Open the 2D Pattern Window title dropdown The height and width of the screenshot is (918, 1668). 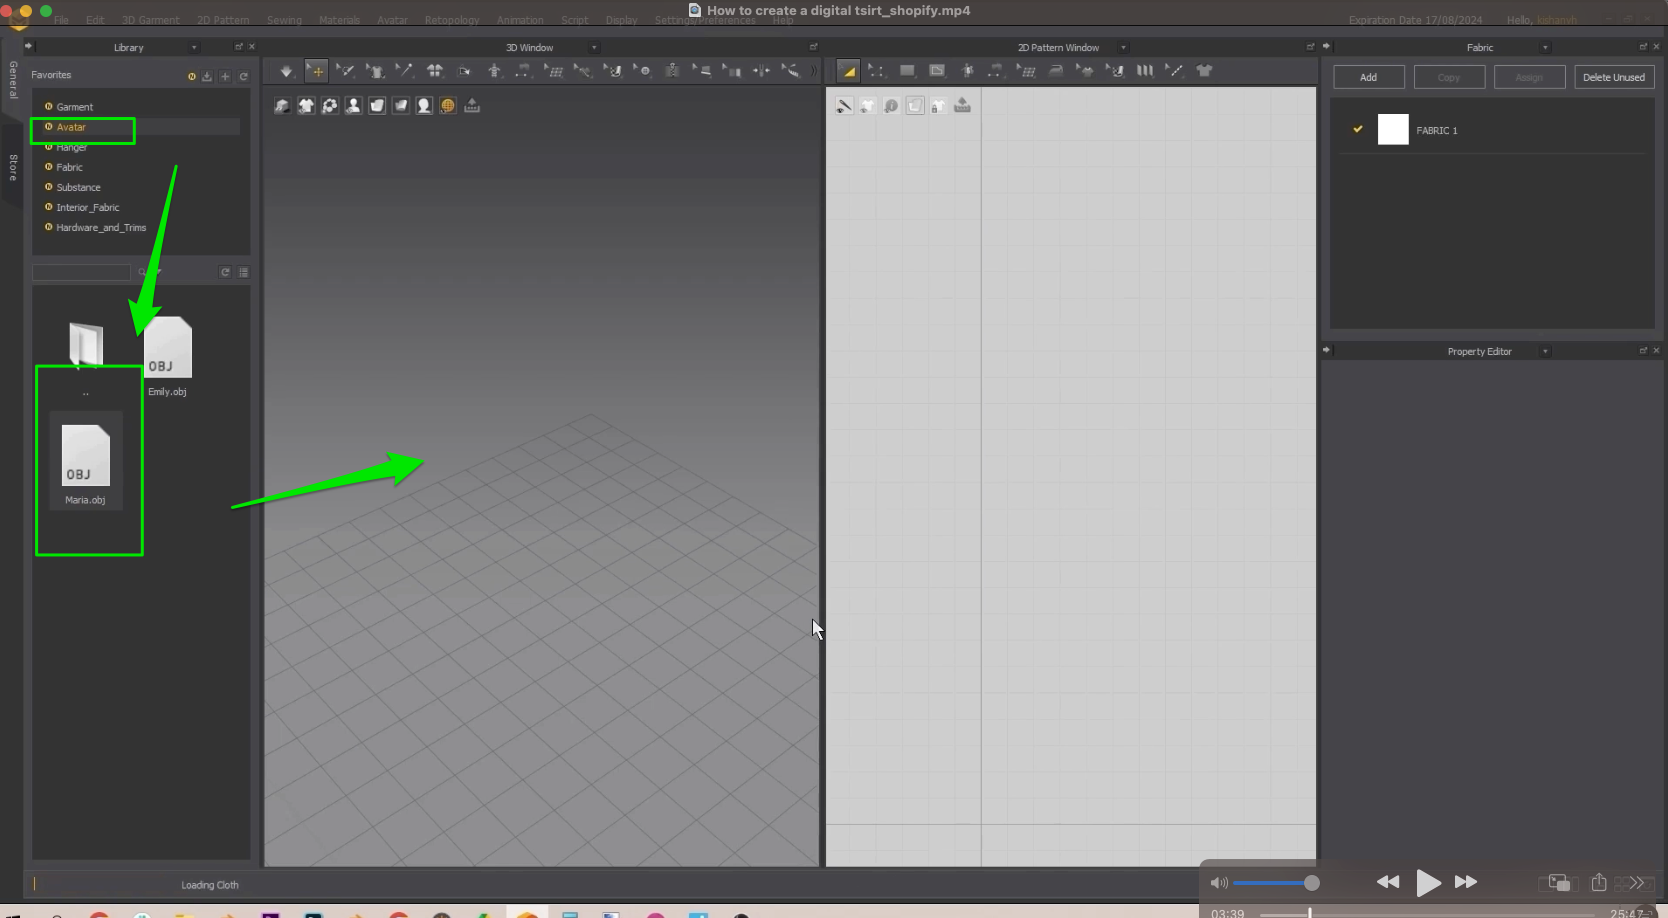[x=1123, y=47]
